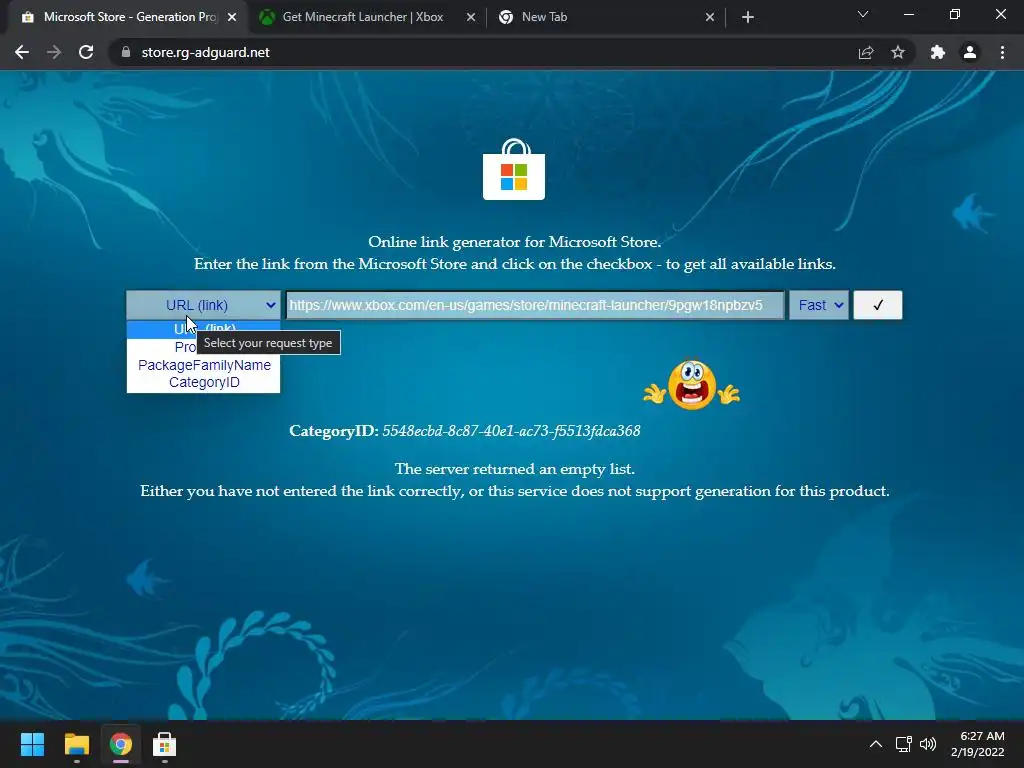Open the Windows Start menu

pos(32,744)
